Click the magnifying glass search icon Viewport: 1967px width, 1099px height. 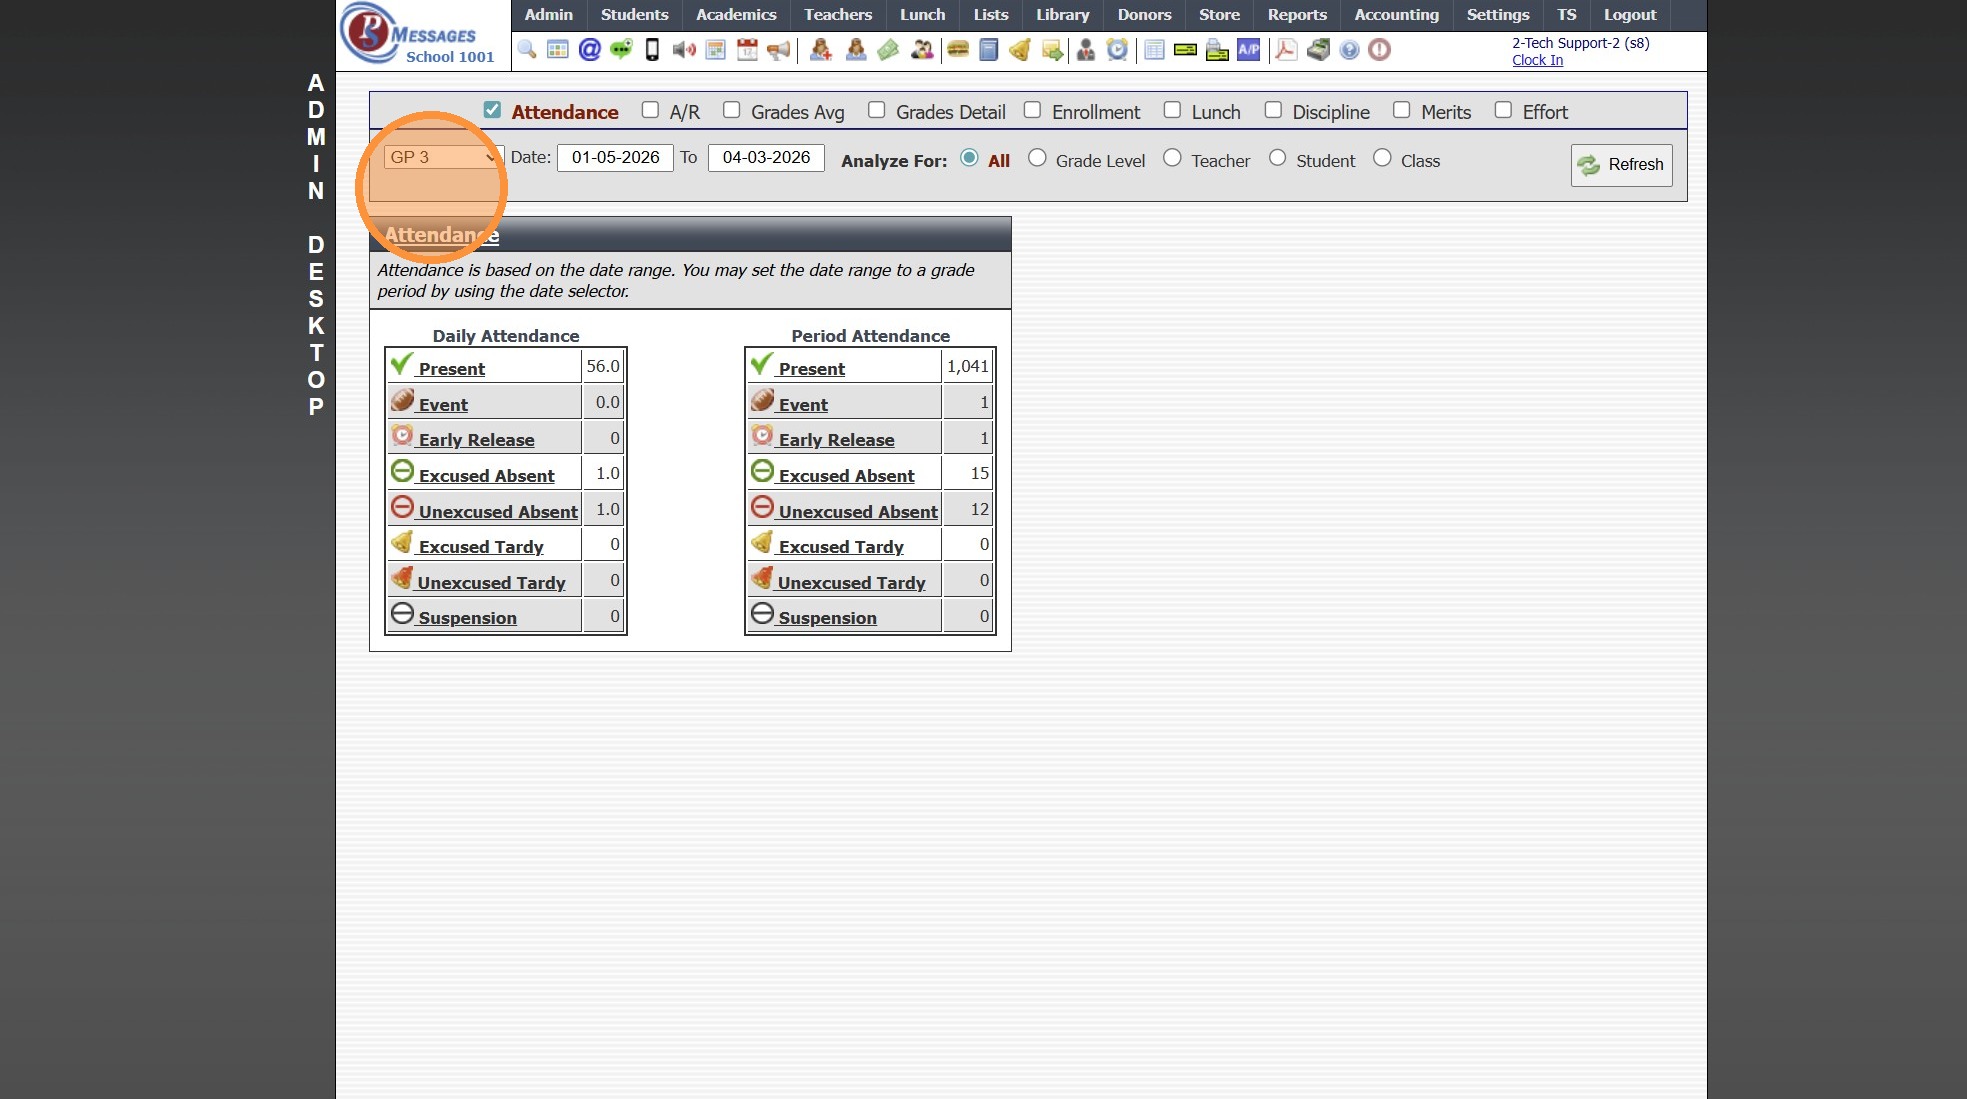coord(527,50)
